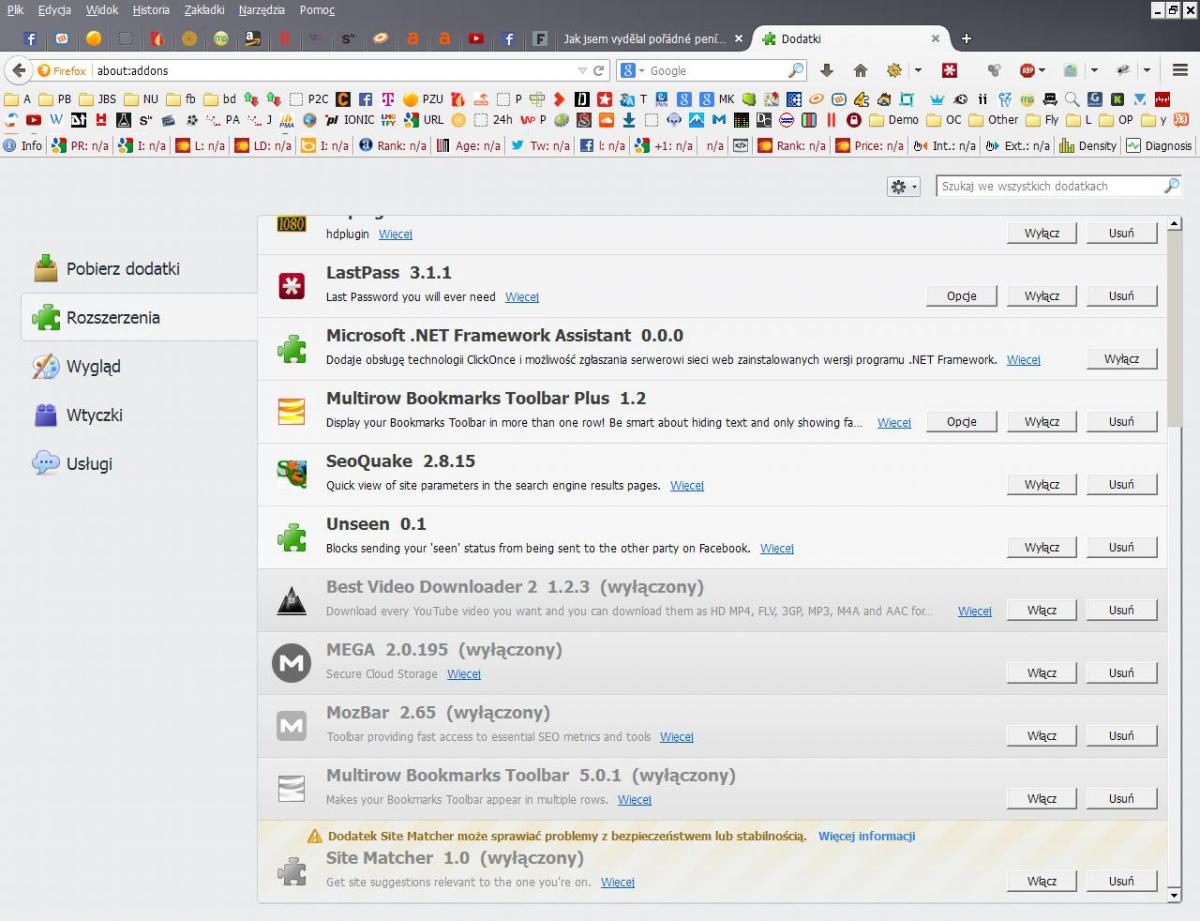1200x921 pixels.
Task: Open new tab with plus button
Action: (x=966, y=39)
